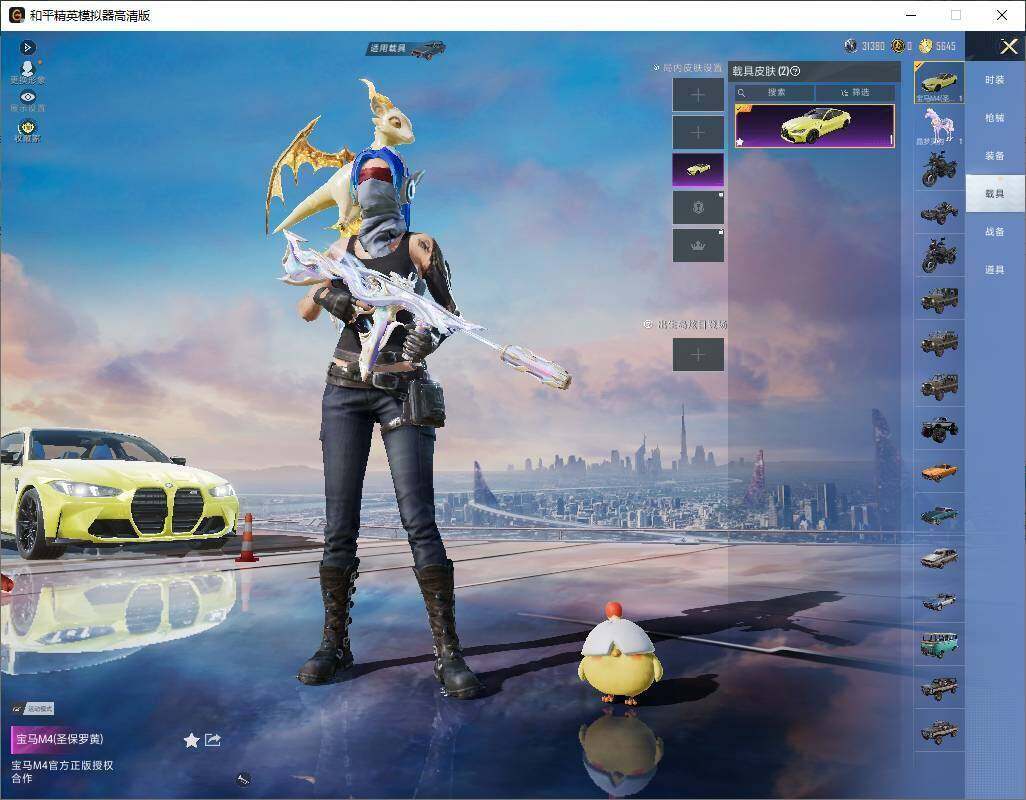1026x800 pixels.
Task: Click the round arrow icon above 更换形象
Action: pyautogui.click(x=27, y=47)
